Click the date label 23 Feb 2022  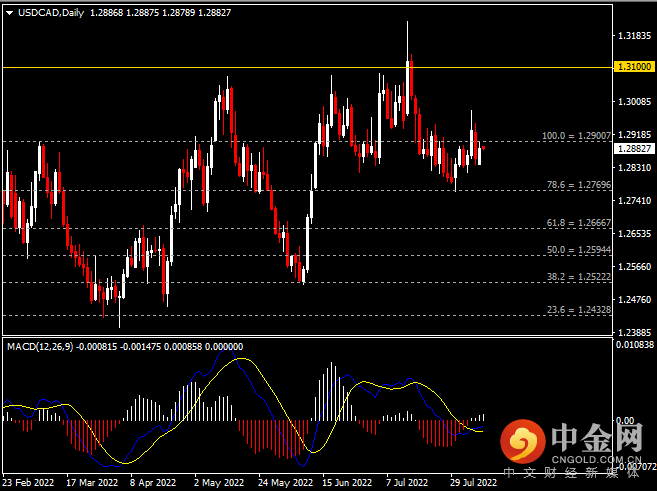tap(28, 483)
